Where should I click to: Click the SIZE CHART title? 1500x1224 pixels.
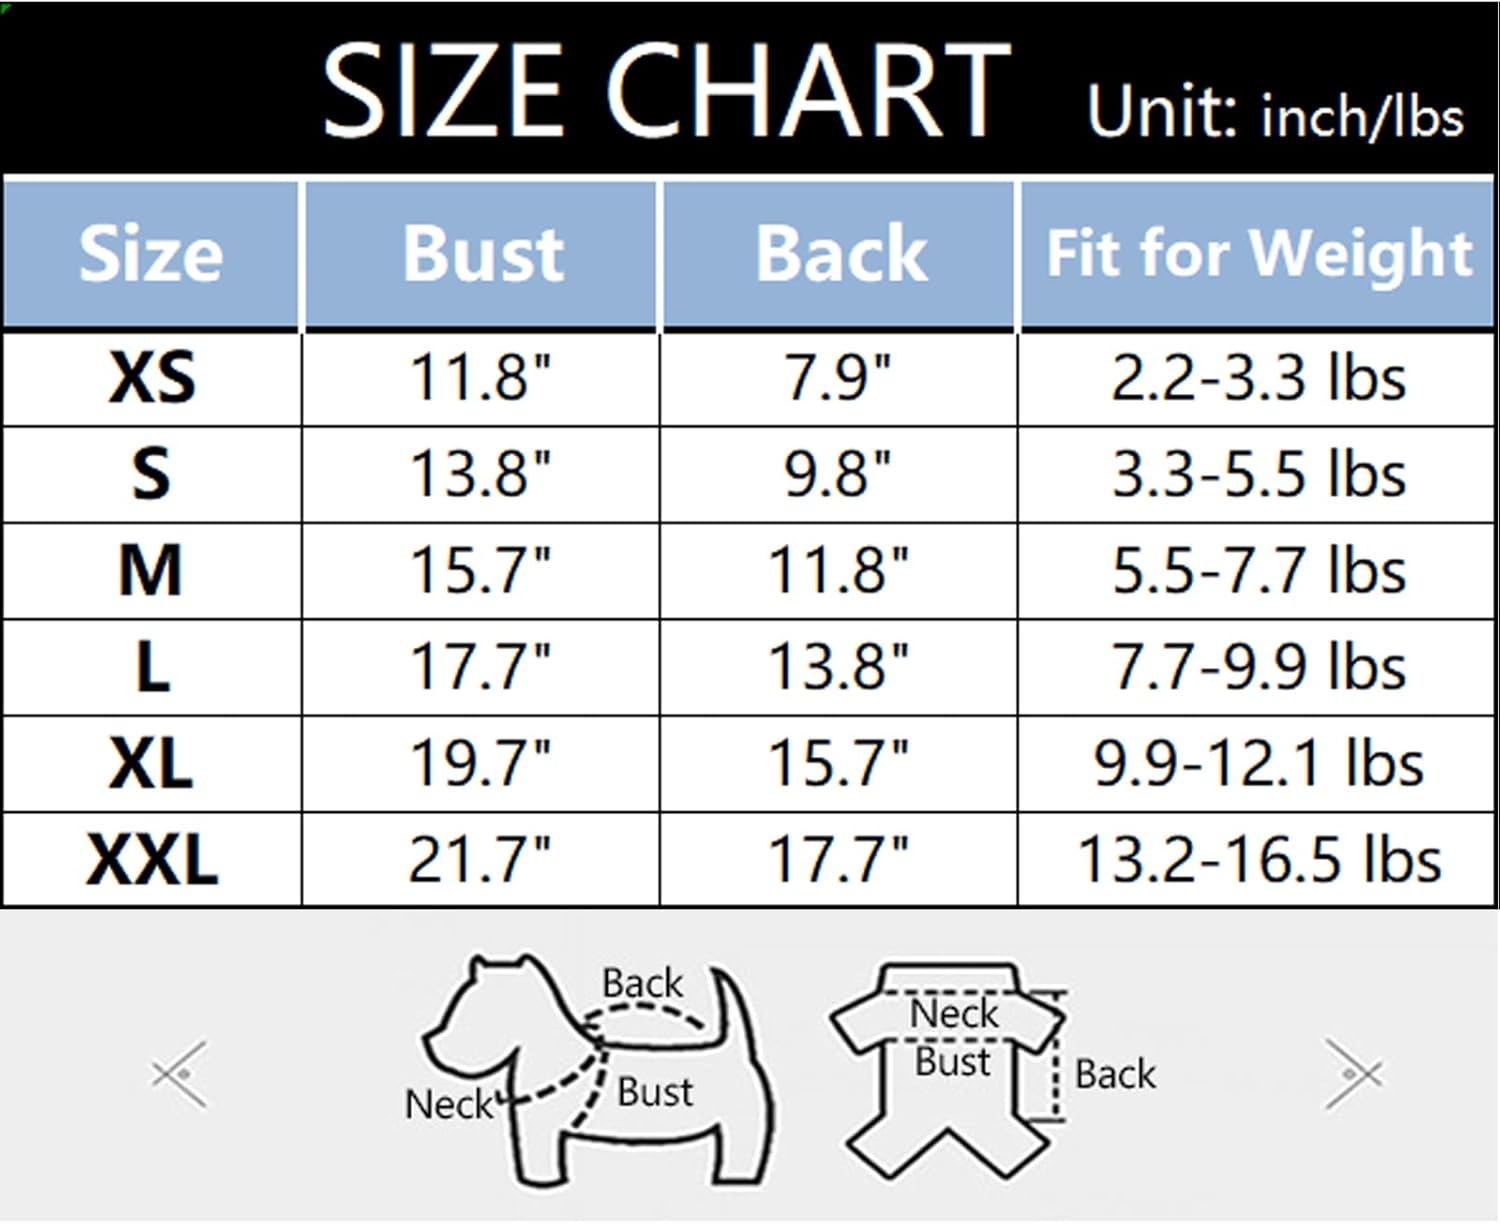pyautogui.click(x=664, y=92)
